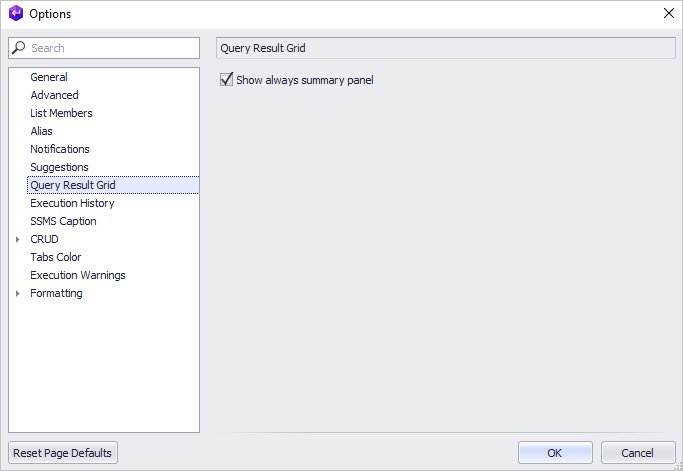Open Execution Warnings settings

point(78,275)
